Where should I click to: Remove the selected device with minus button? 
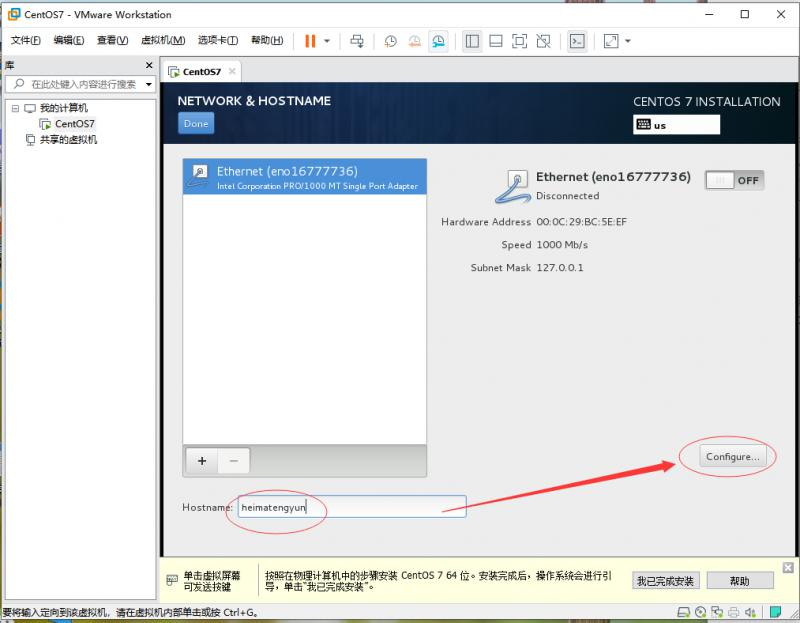coord(234,461)
